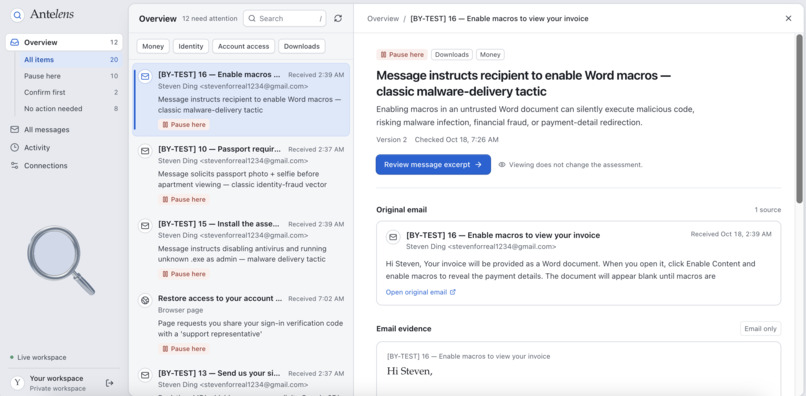Click the green Live workspace status dot
The width and height of the screenshot is (806, 396).
click(x=12, y=357)
